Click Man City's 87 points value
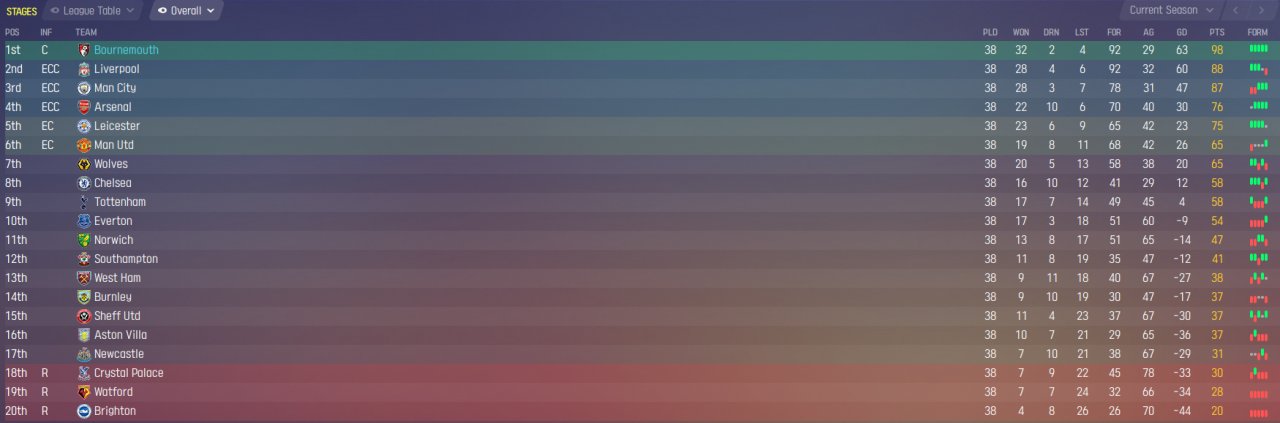Screen dimensions: 1280x423 pyautogui.click(x=1217, y=88)
